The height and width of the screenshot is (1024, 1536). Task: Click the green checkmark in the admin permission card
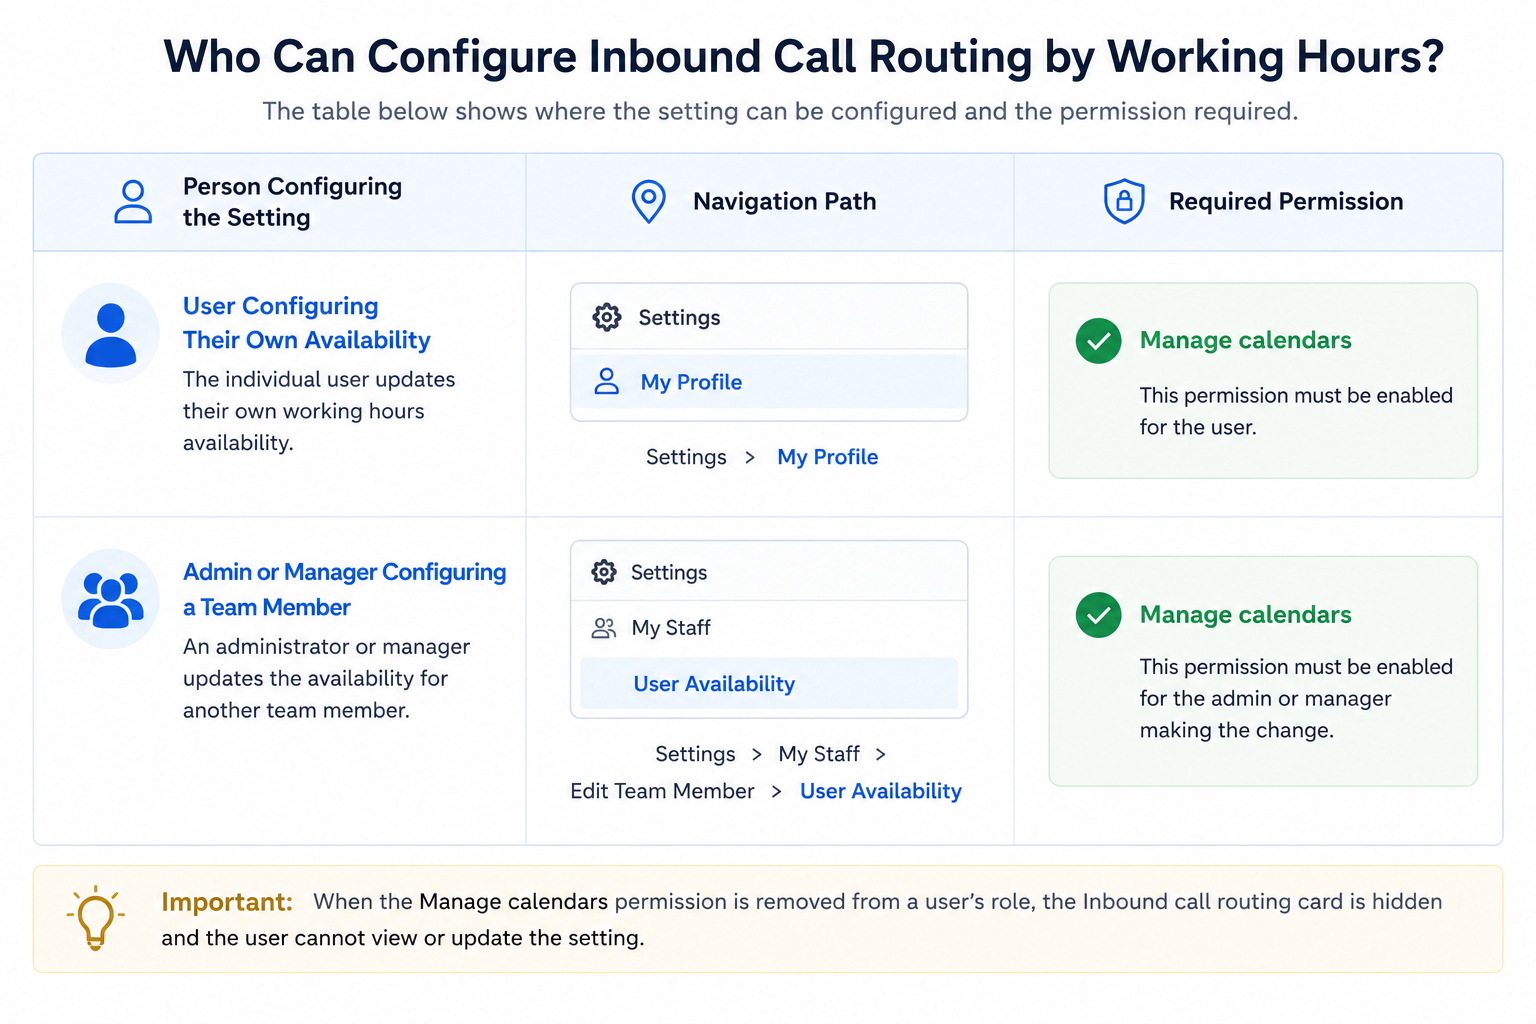click(x=1098, y=615)
